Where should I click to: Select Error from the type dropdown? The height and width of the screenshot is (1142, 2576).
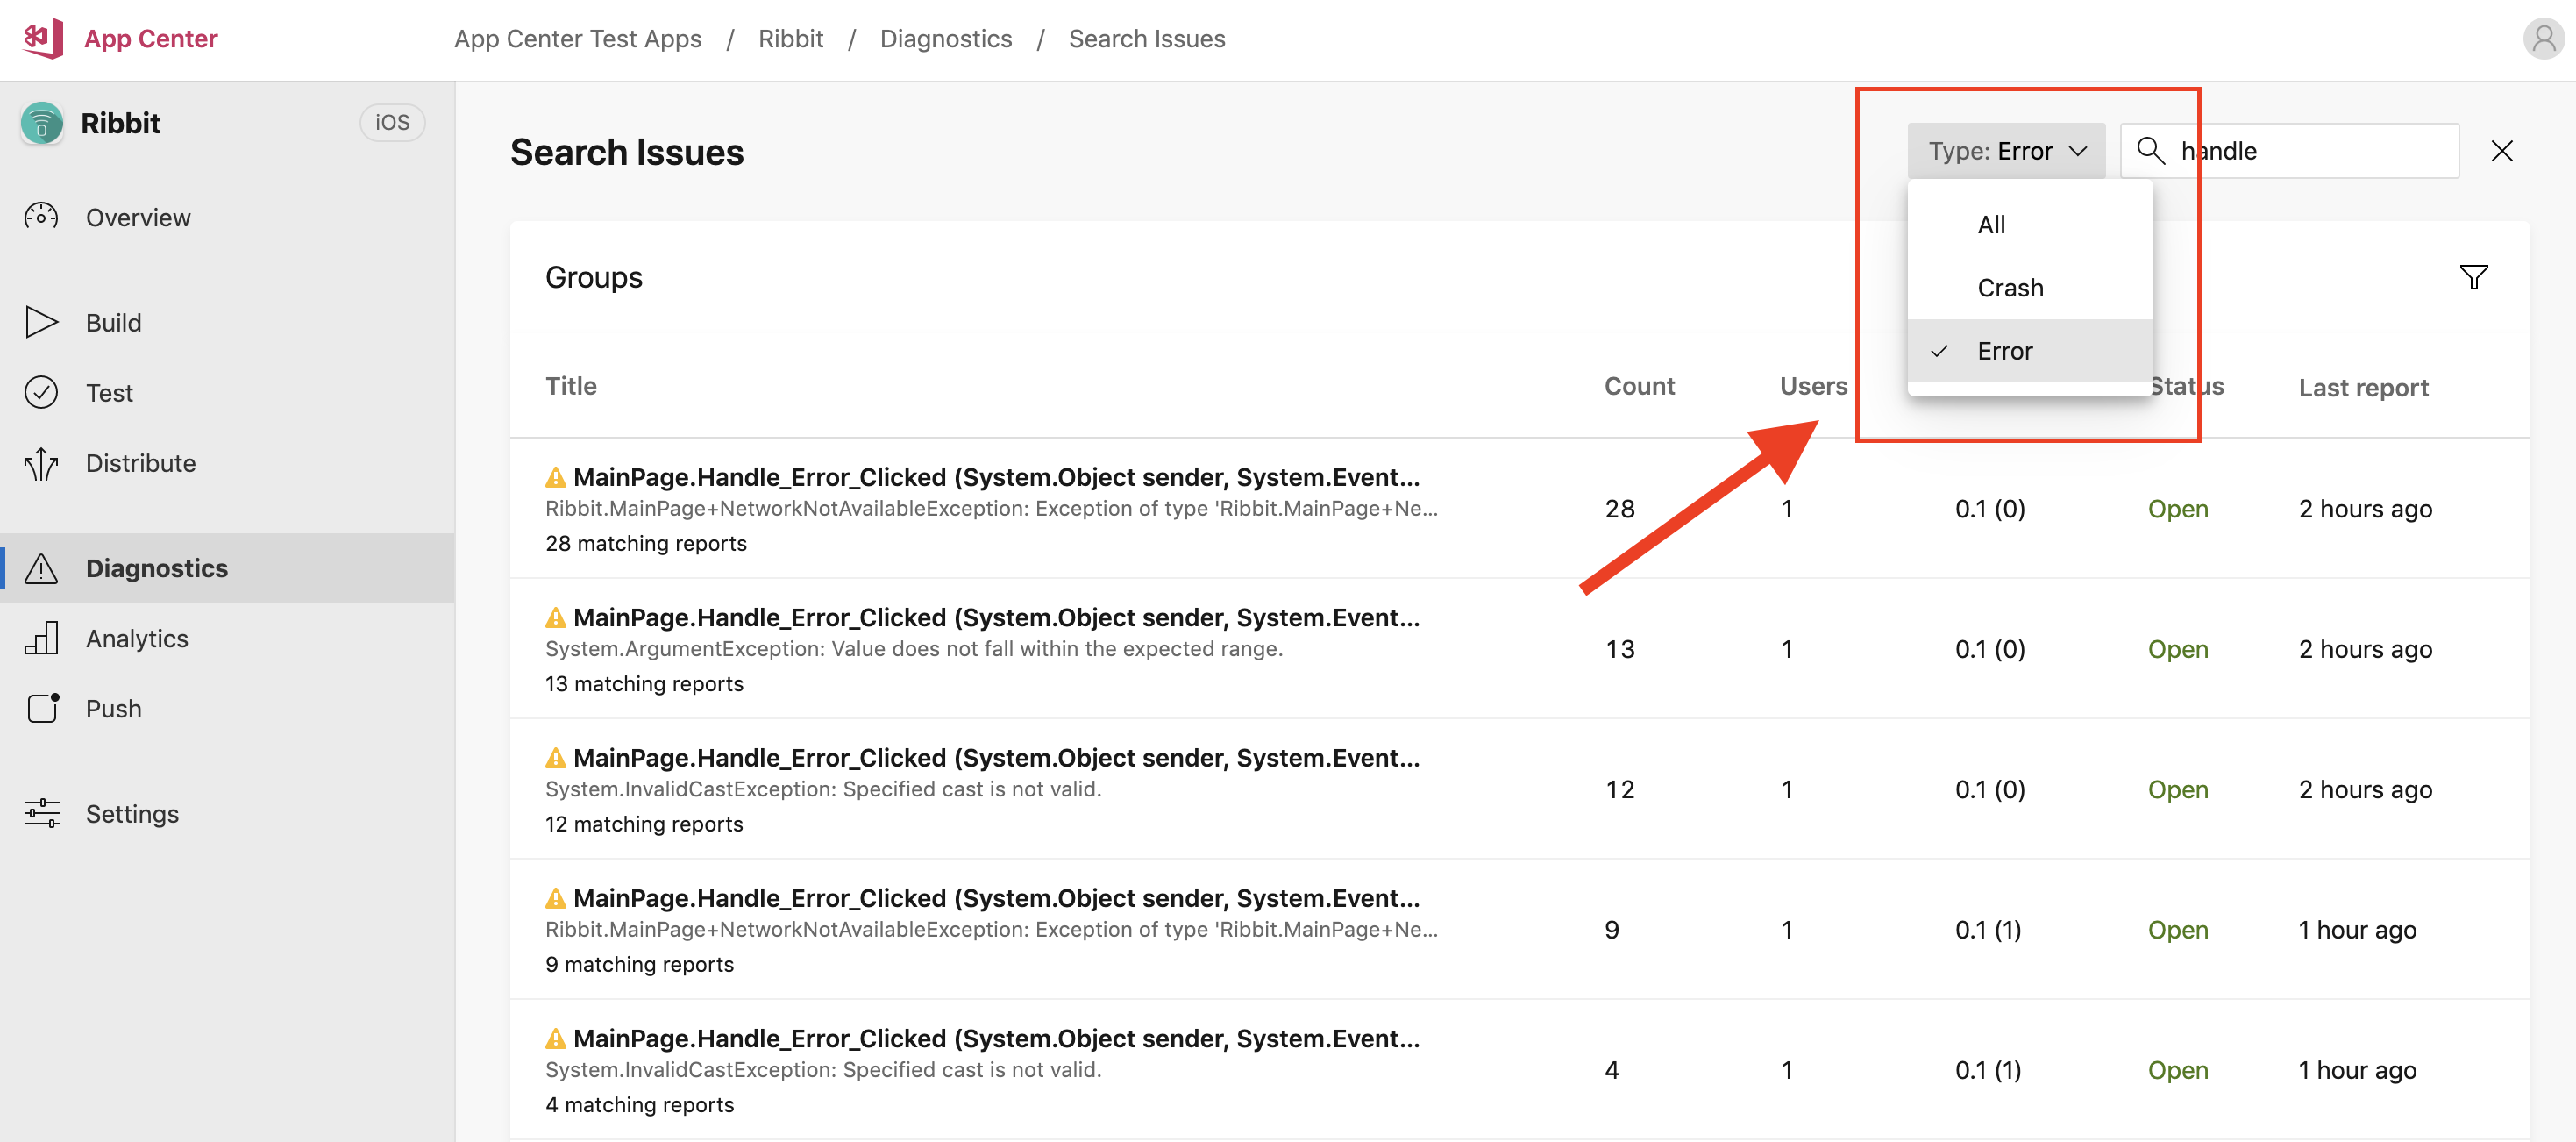(2004, 350)
